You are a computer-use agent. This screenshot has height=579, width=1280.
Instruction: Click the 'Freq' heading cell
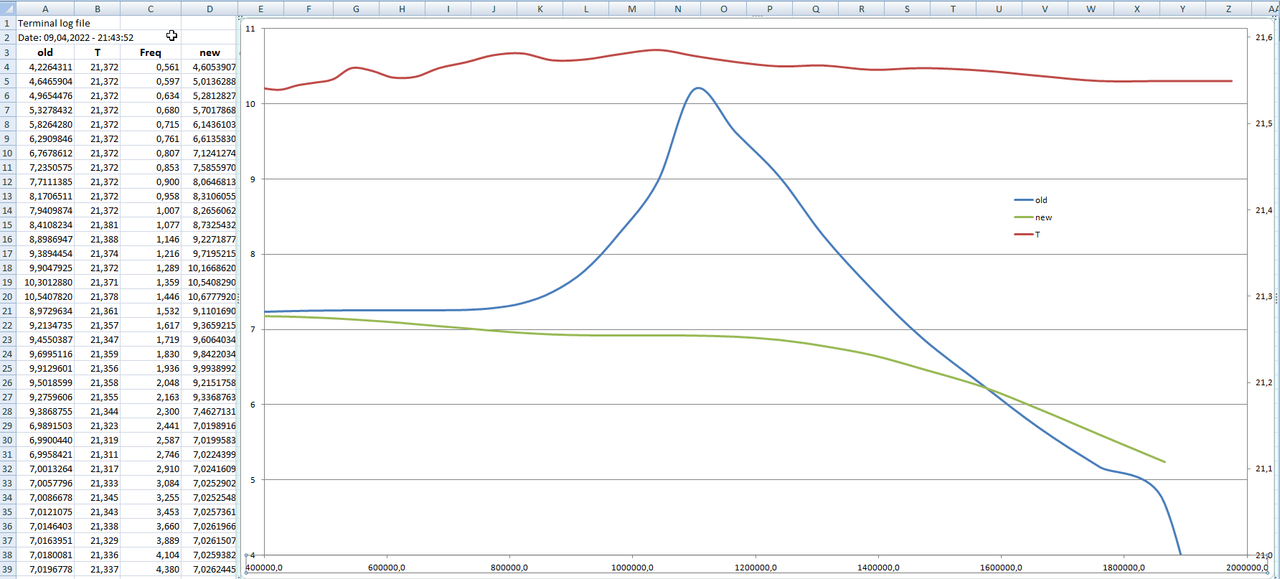click(x=150, y=52)
